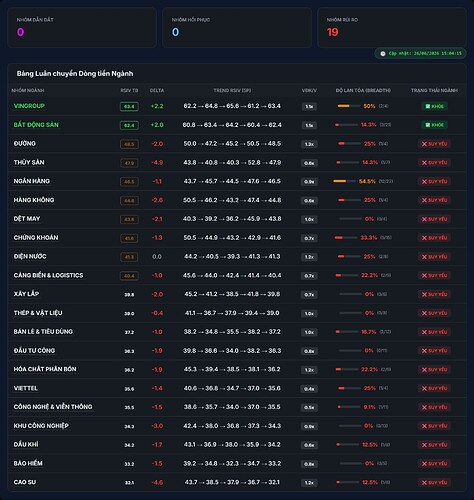Viewport: 474px width, 500px height.
Task: Click the VINGROUP 50% breadth progress bar
Action: click(349, 106)
